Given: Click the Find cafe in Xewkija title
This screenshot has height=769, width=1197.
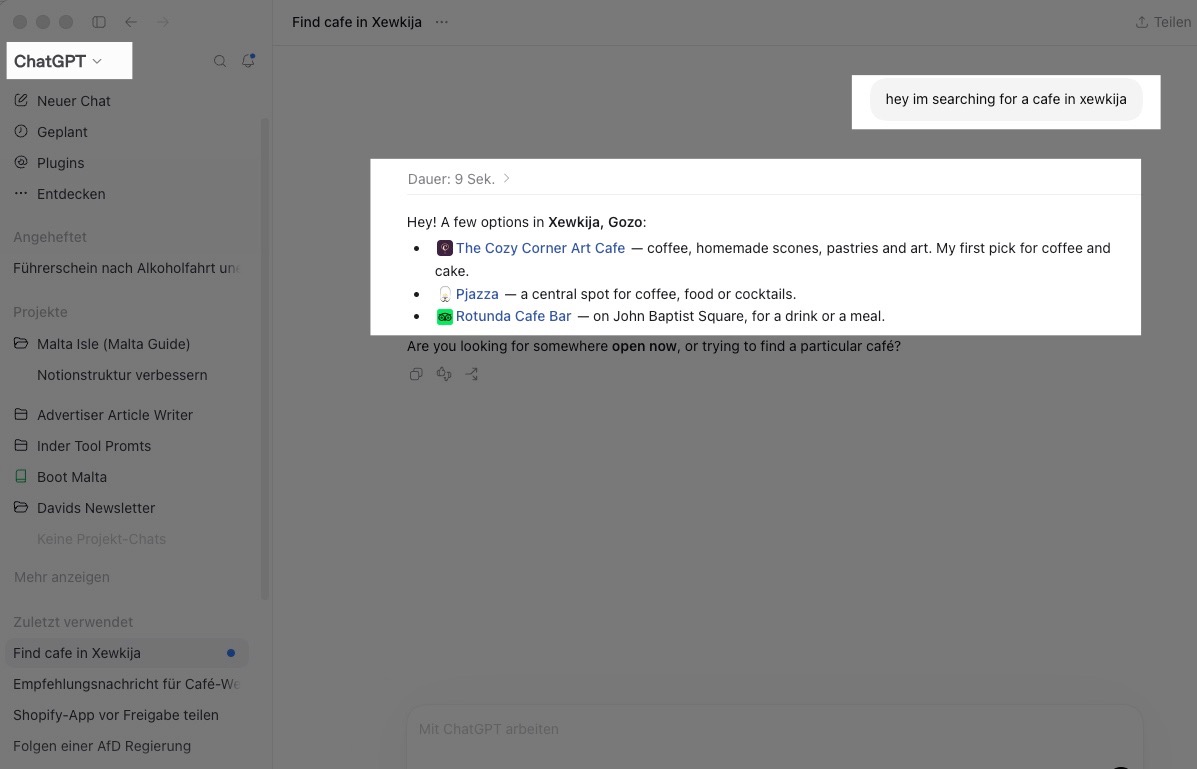Looking at the screenshot, I should [x=357, y=22].
